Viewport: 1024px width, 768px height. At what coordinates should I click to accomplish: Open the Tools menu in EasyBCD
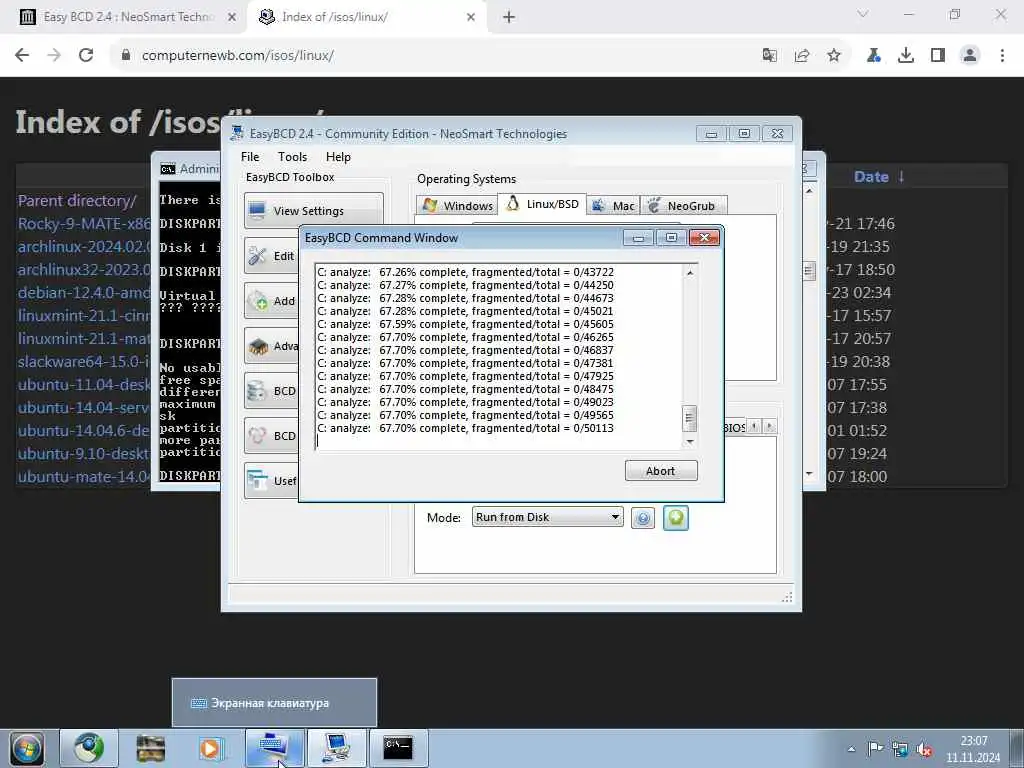tap(292, 157)
